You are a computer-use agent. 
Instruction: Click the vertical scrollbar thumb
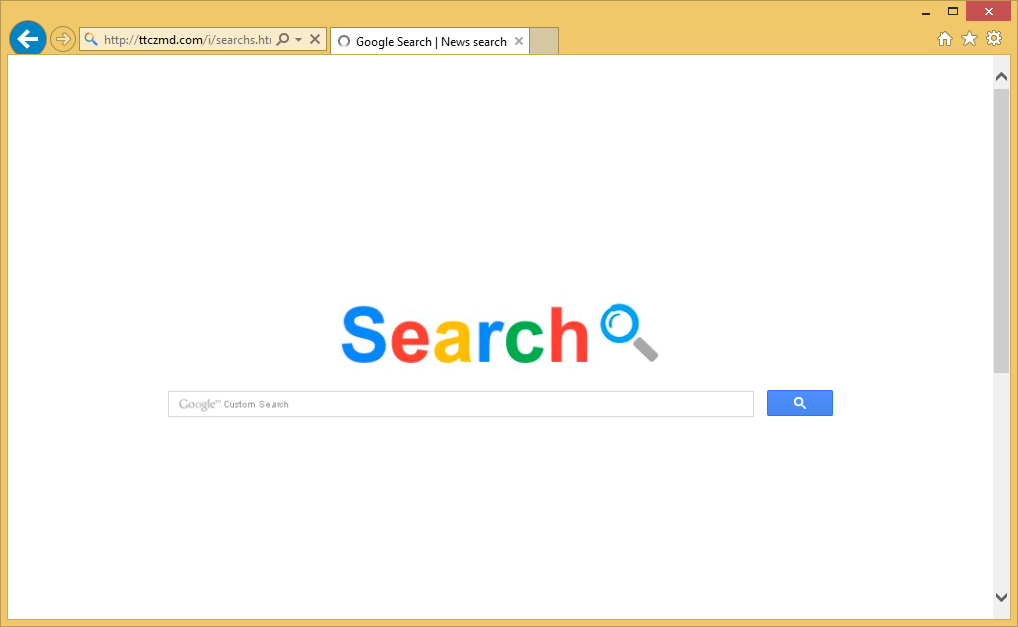pyautogui.click(x=1001, y=230)
